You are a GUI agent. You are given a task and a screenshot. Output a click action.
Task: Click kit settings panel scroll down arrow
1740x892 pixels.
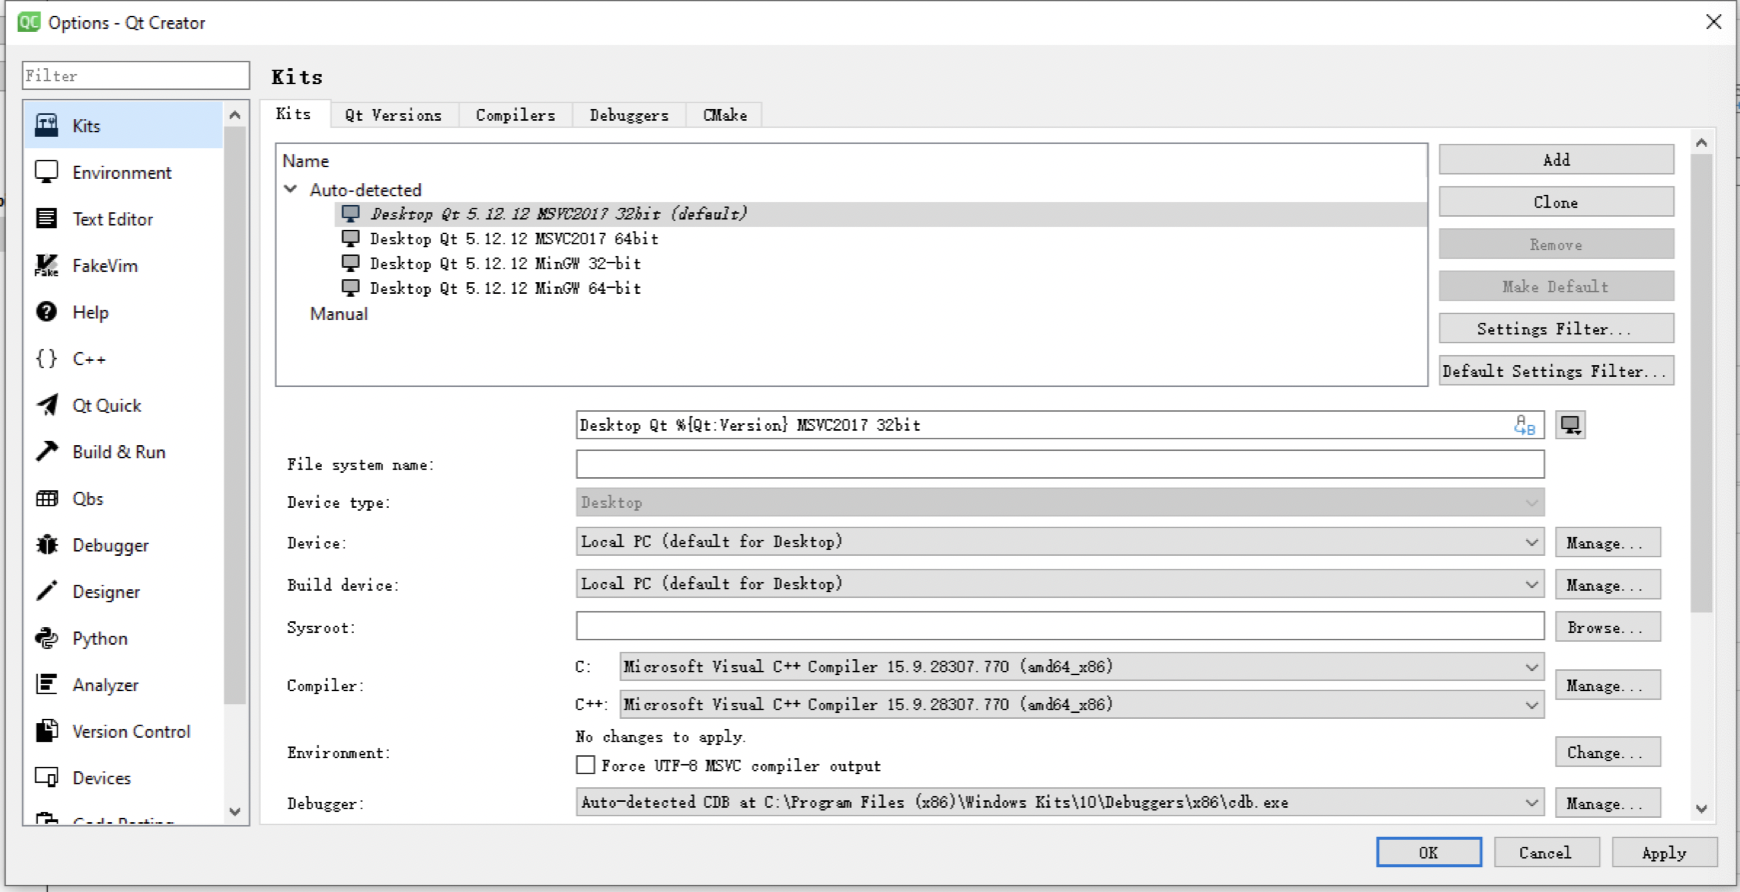[1702, 809]
